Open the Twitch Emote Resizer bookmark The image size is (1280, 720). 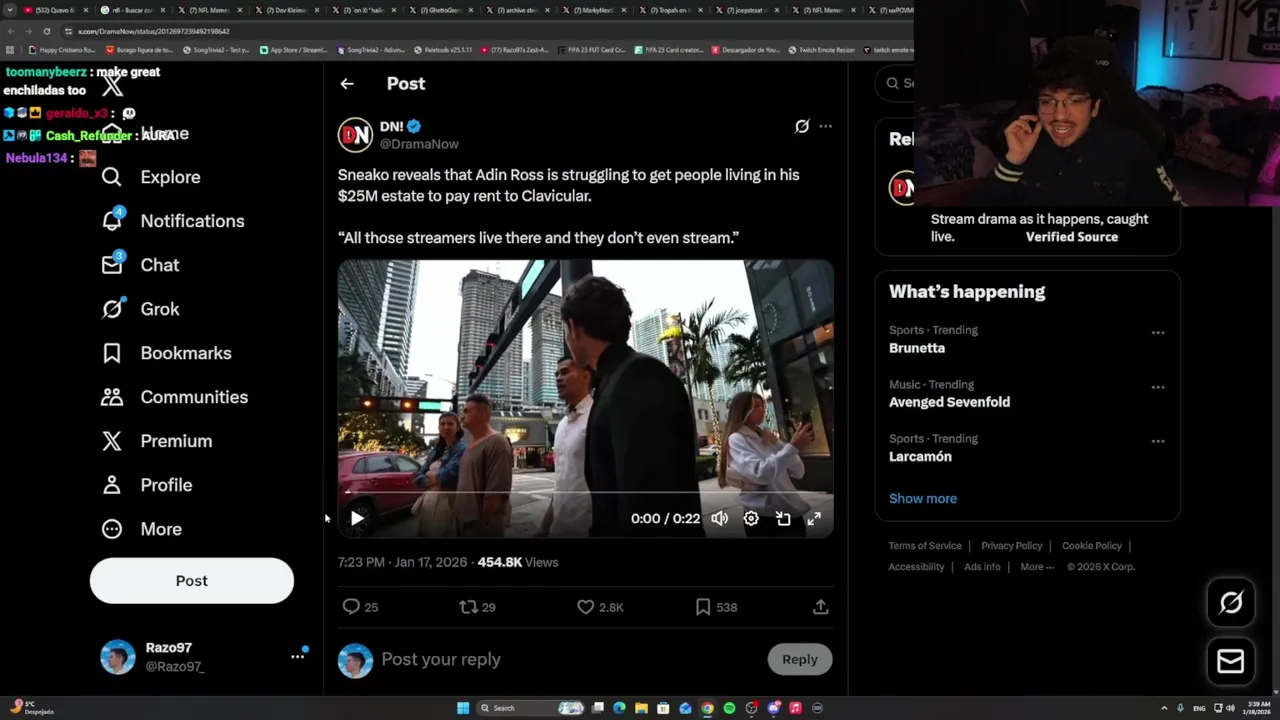coord(824,49)
